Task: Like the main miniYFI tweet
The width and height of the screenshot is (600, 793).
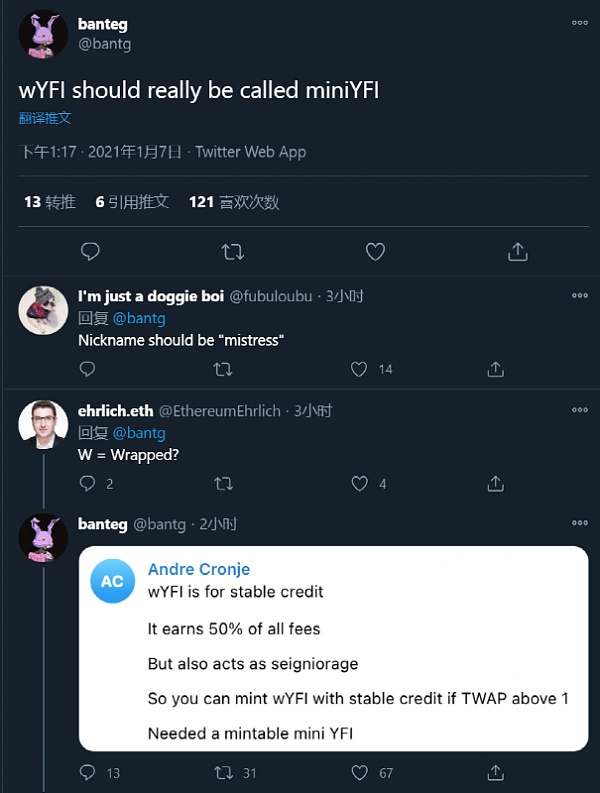Action: click(375, 251)
